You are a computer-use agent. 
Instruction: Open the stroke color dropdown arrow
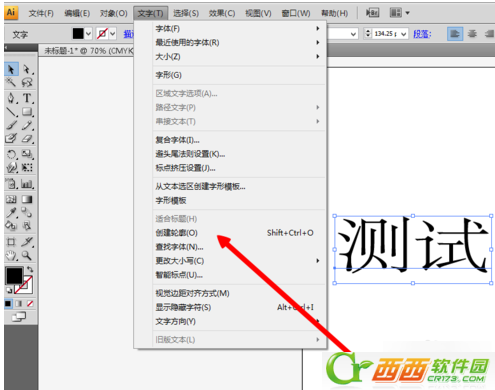(113, 34)
